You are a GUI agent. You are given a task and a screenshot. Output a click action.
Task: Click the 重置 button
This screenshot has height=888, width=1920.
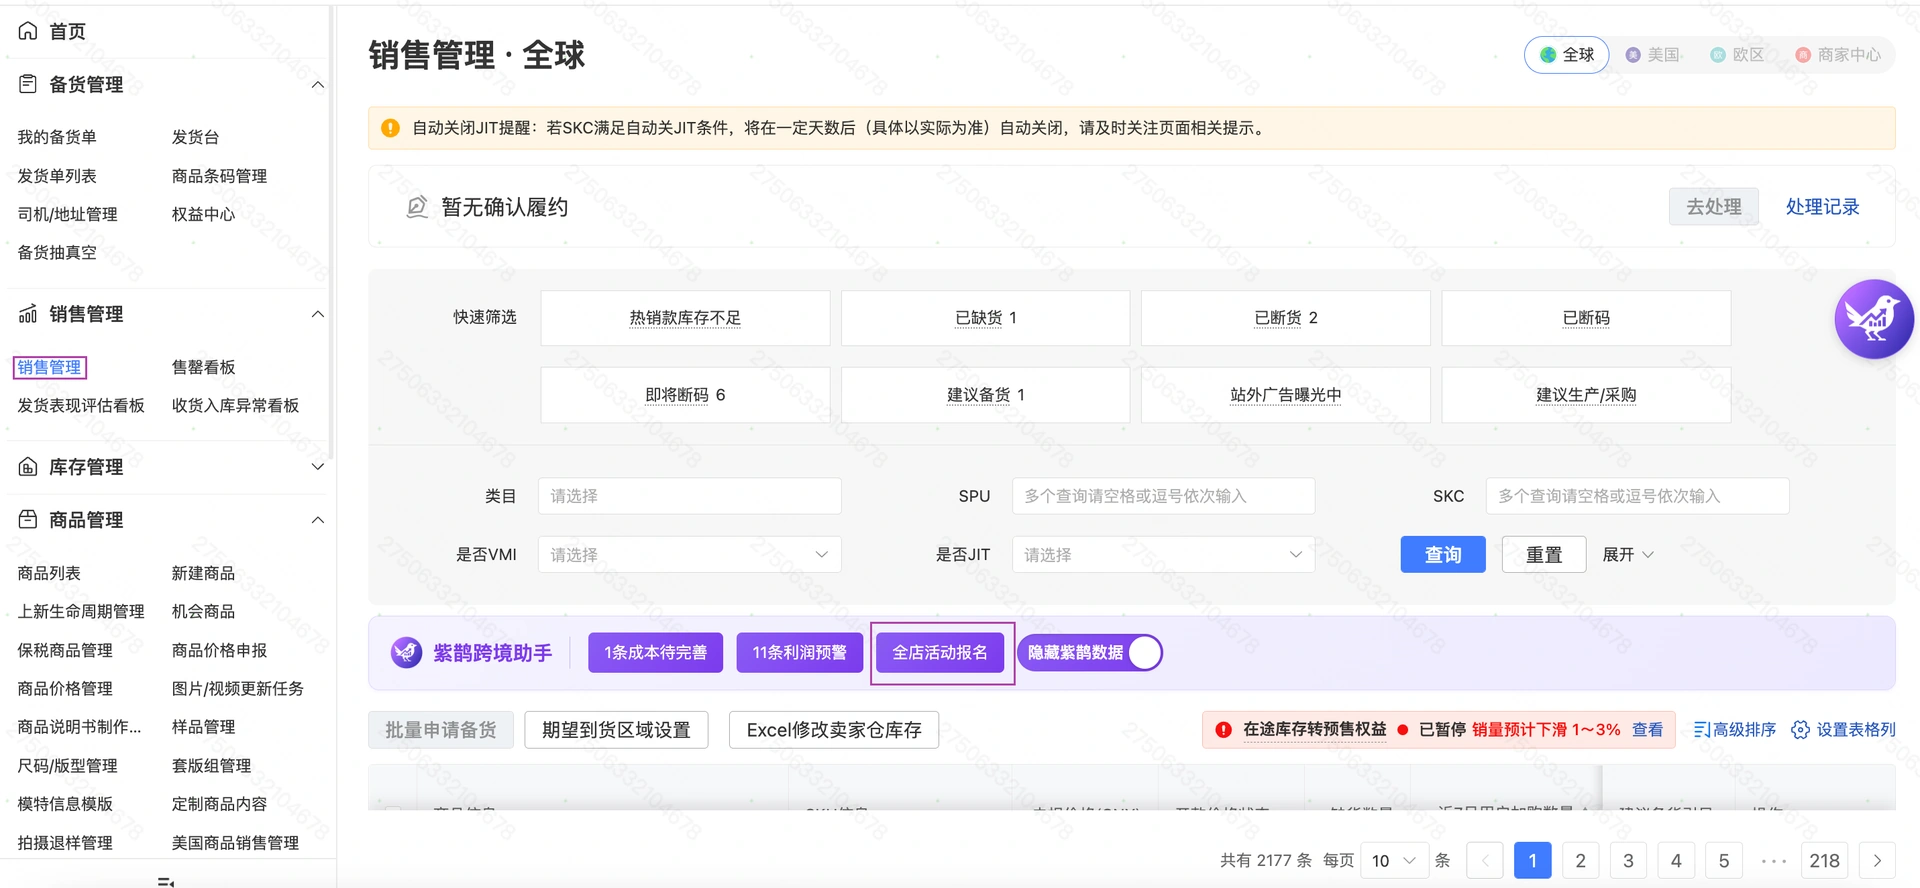1544,554
